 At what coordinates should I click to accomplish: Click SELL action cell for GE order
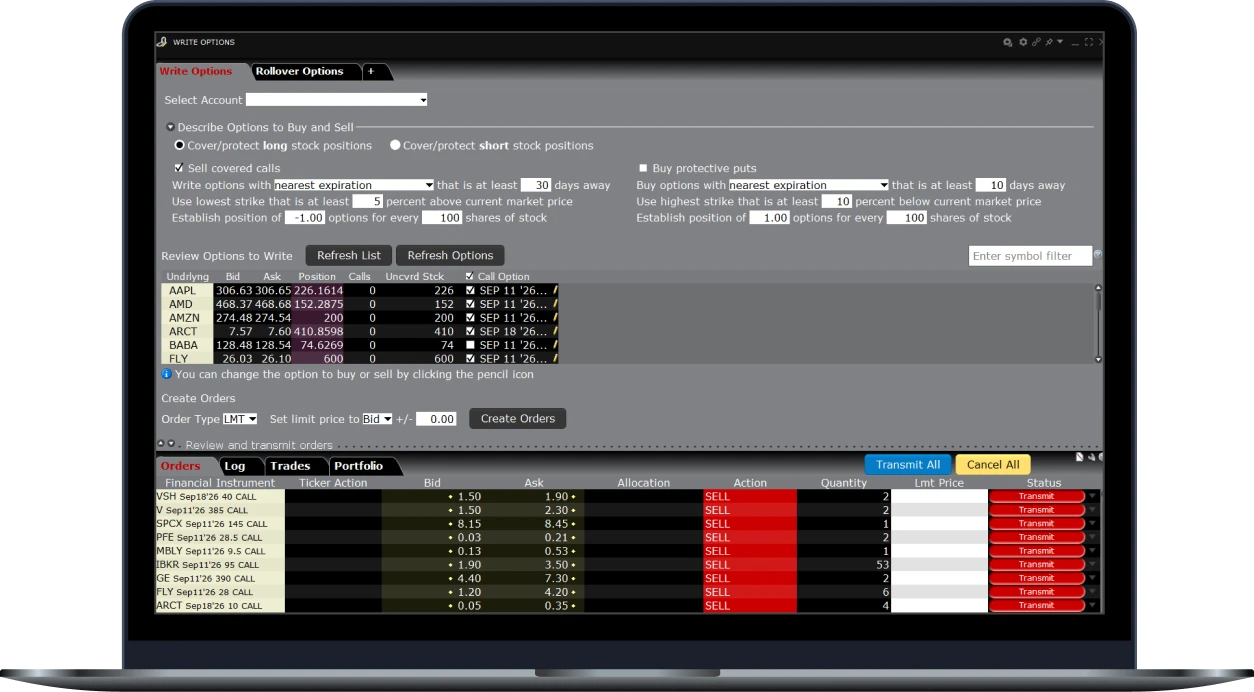click(x=750, y=578)
